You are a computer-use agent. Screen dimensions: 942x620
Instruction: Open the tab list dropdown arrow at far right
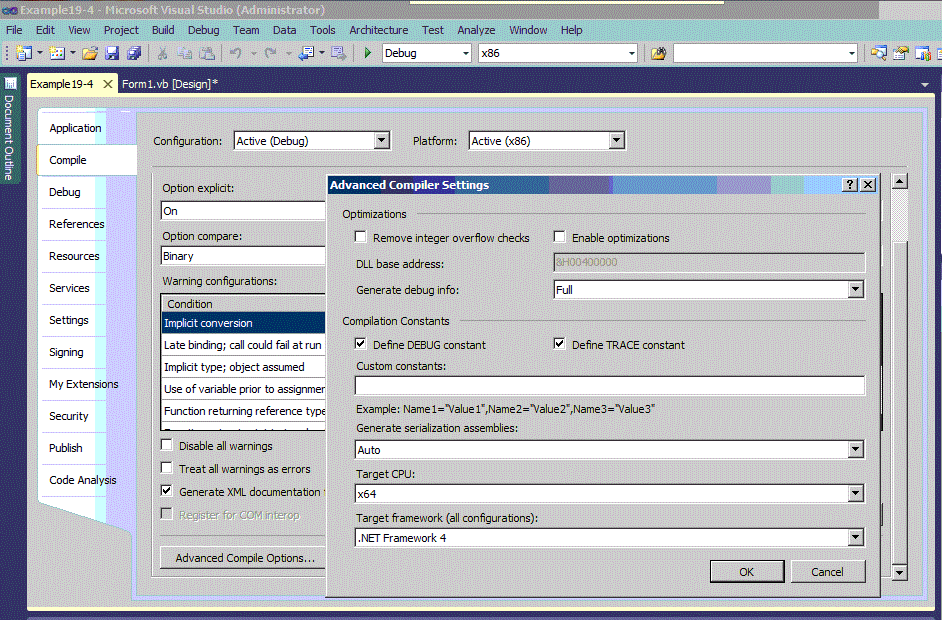click(x=925, y=85)
